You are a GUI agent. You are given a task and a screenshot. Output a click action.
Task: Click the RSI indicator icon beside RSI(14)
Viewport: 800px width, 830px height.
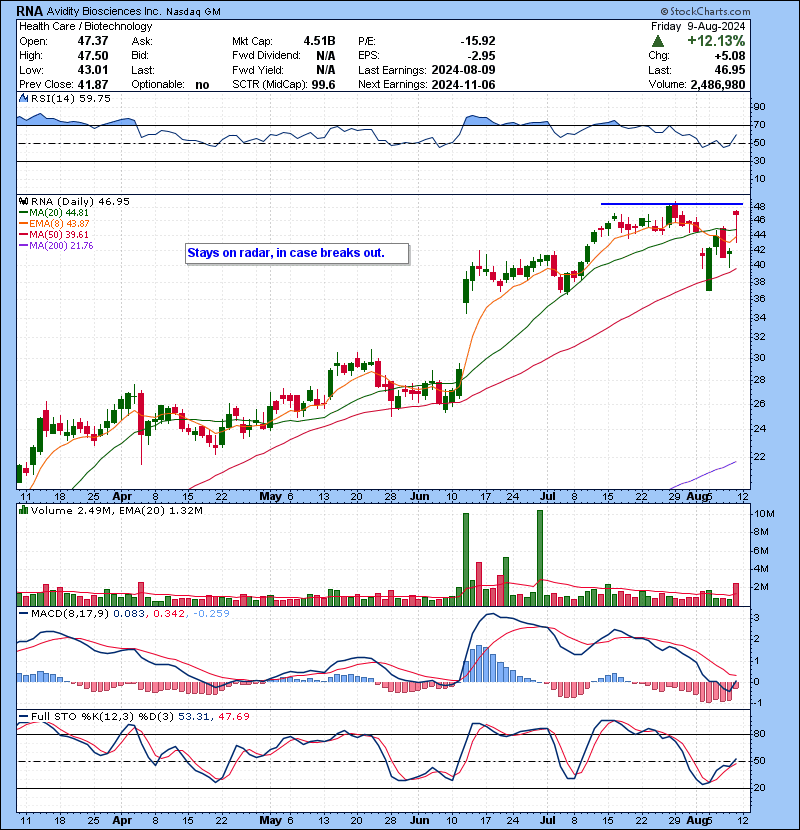23,98
